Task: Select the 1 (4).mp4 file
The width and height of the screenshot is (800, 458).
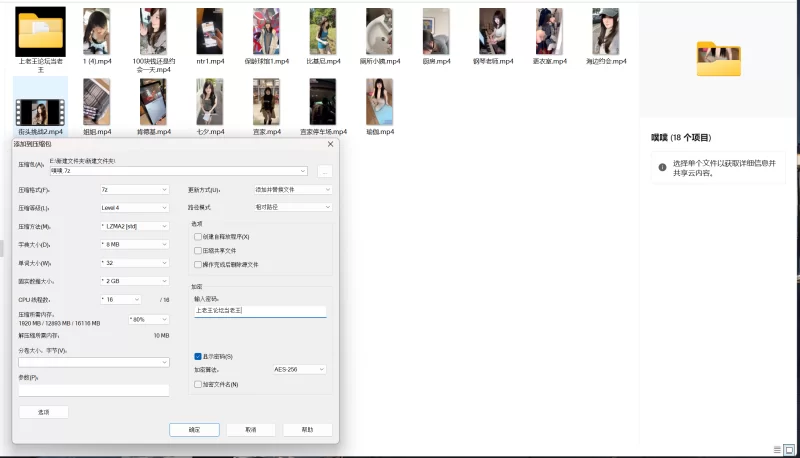Action: (96, 32)
